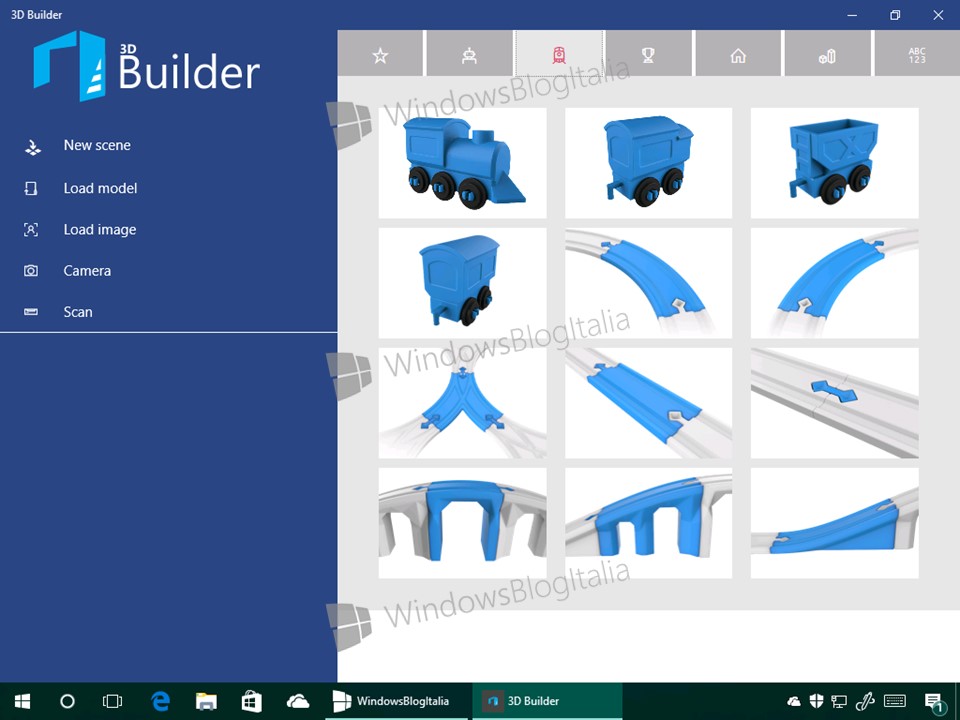Click the Camera icon

coord(31,271)
